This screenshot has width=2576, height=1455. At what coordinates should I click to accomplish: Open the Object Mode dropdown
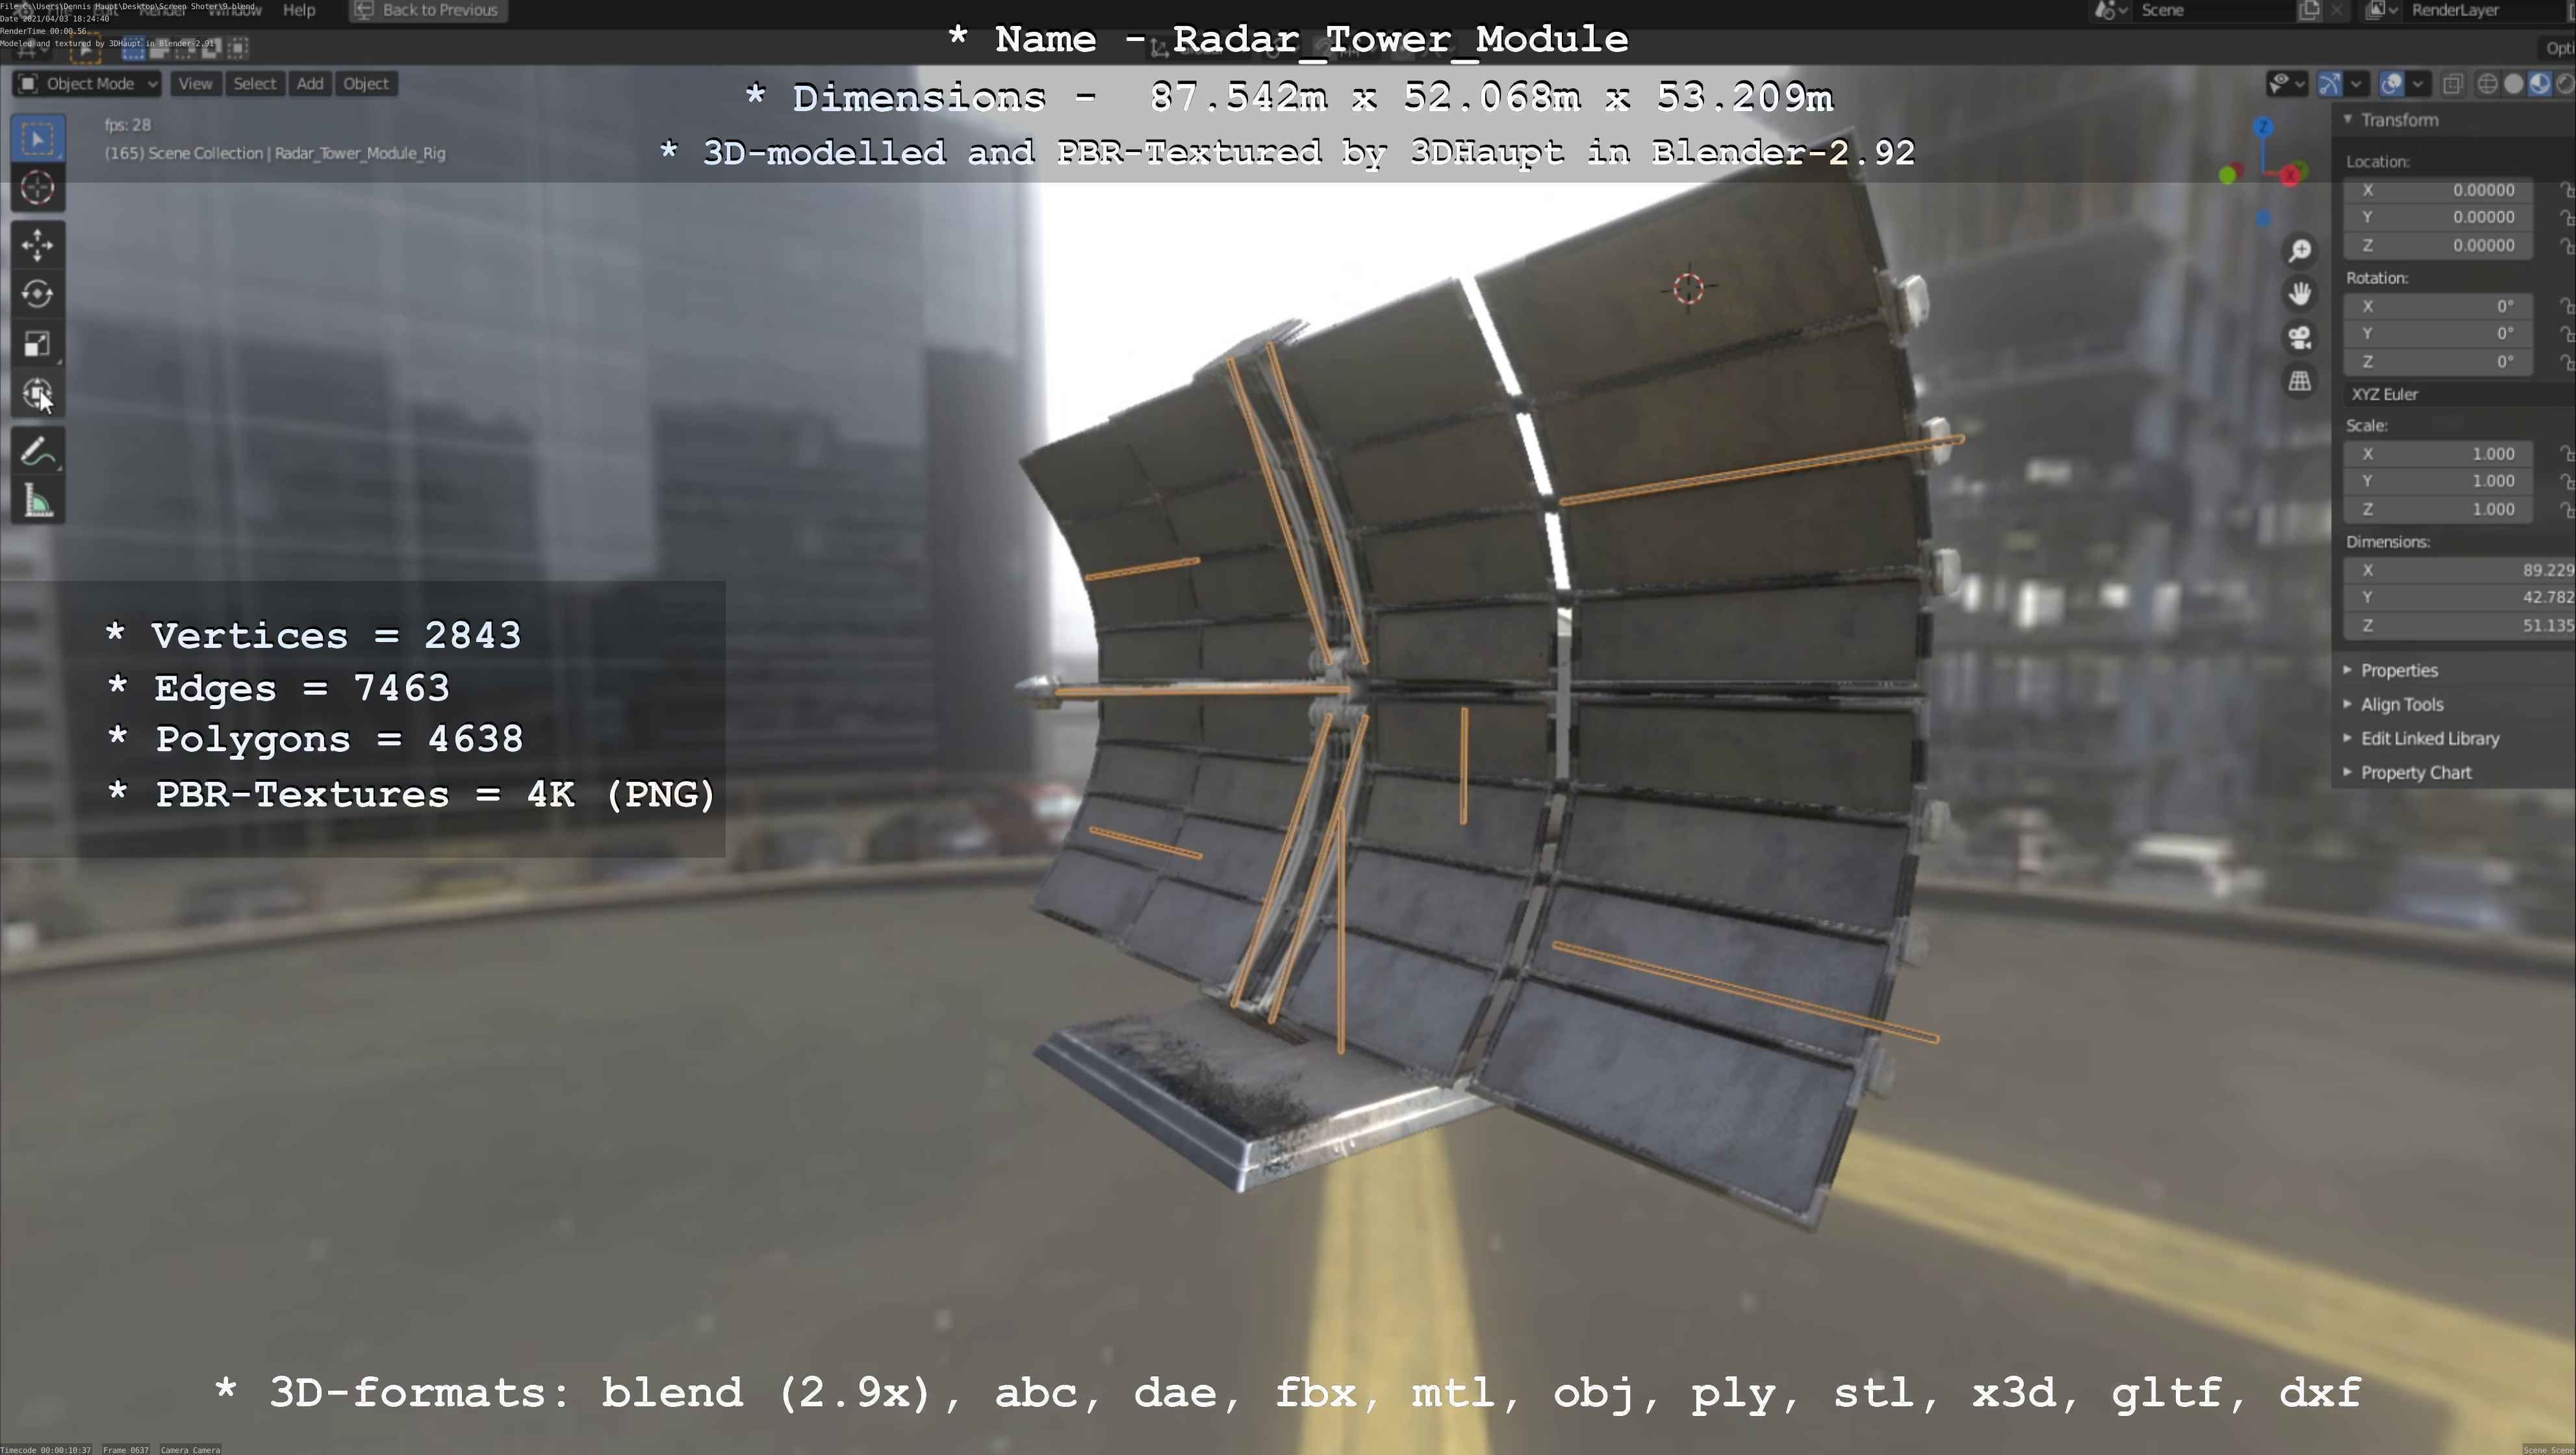87,84
